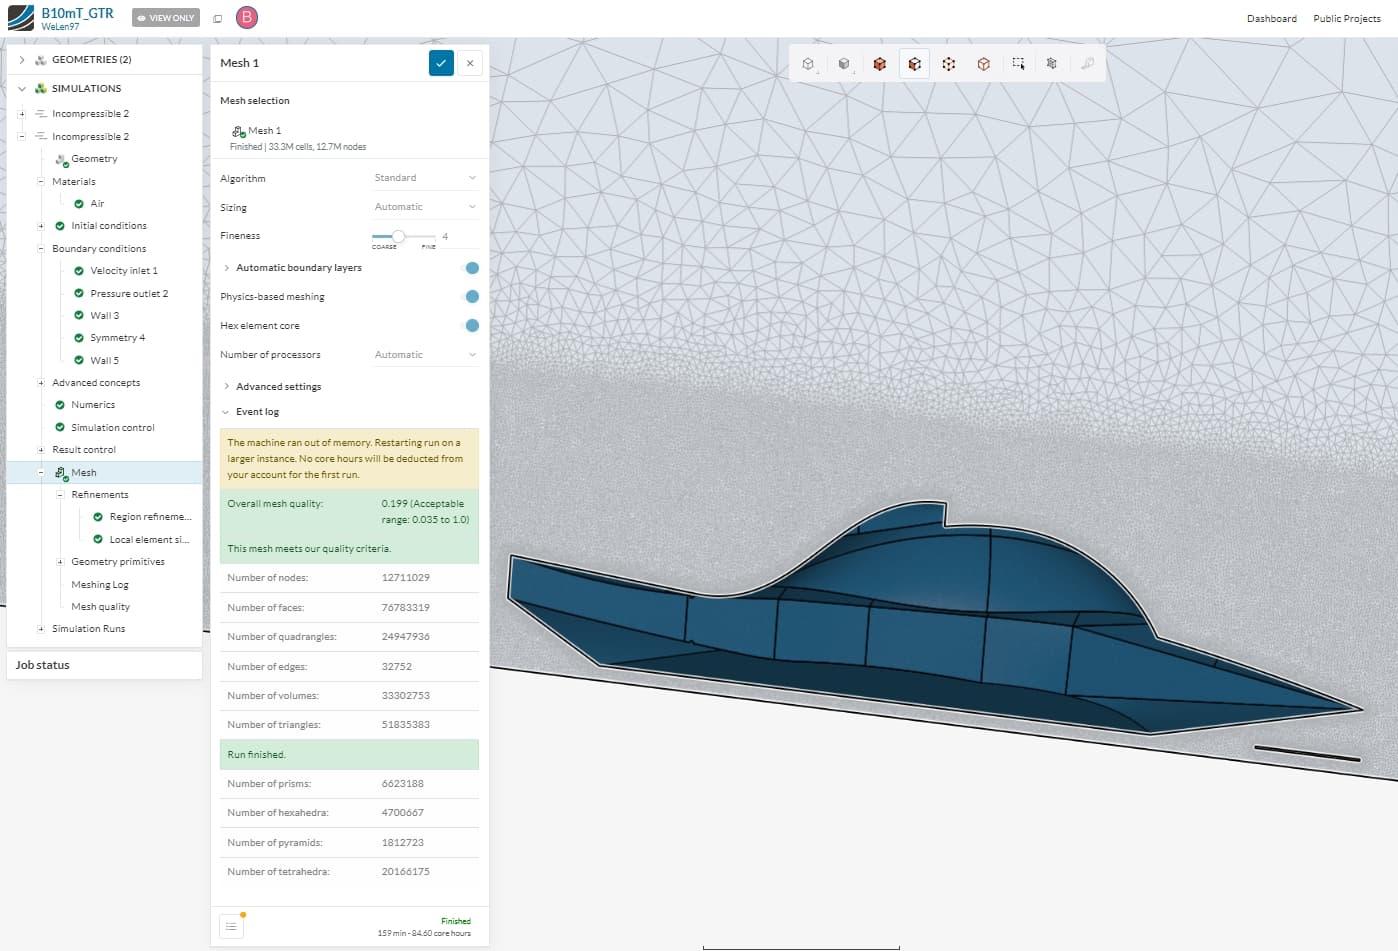Disable Physics-based meshing
The height and width of the screenshot is (951, 1398).
click(x=470, y=296)
